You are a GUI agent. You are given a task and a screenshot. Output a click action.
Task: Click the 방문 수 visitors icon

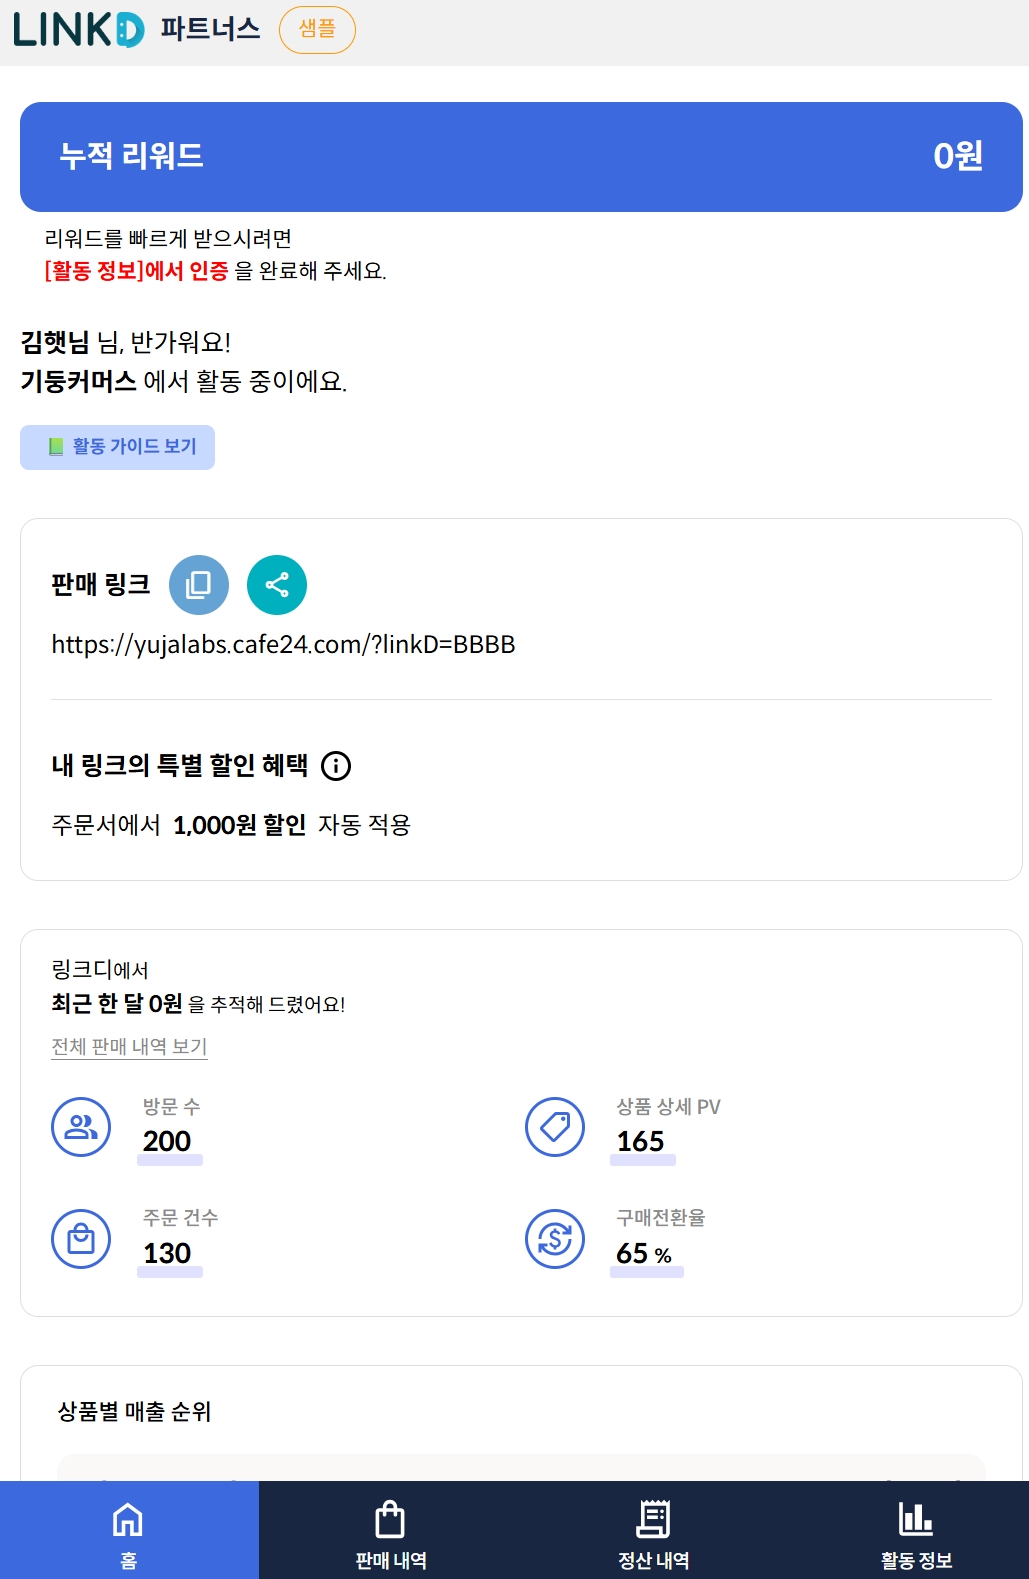81,1127
